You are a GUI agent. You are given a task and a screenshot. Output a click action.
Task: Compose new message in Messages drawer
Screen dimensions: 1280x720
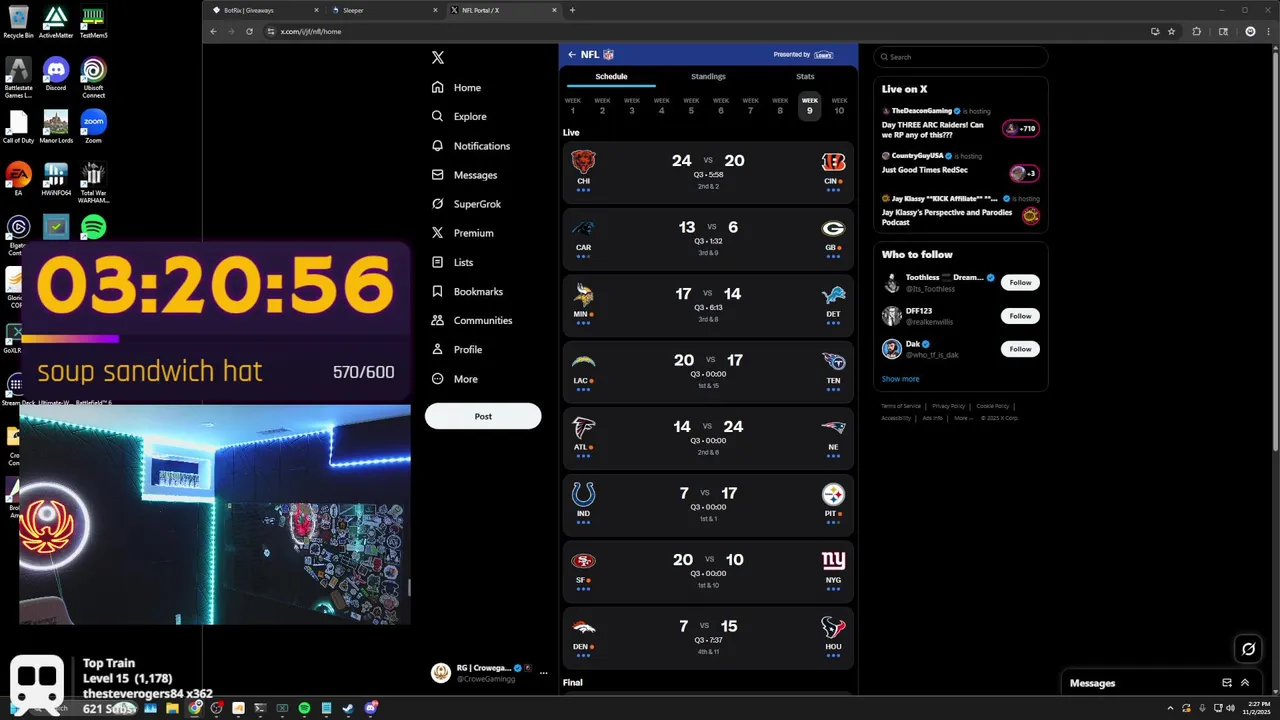point(1227,683)
